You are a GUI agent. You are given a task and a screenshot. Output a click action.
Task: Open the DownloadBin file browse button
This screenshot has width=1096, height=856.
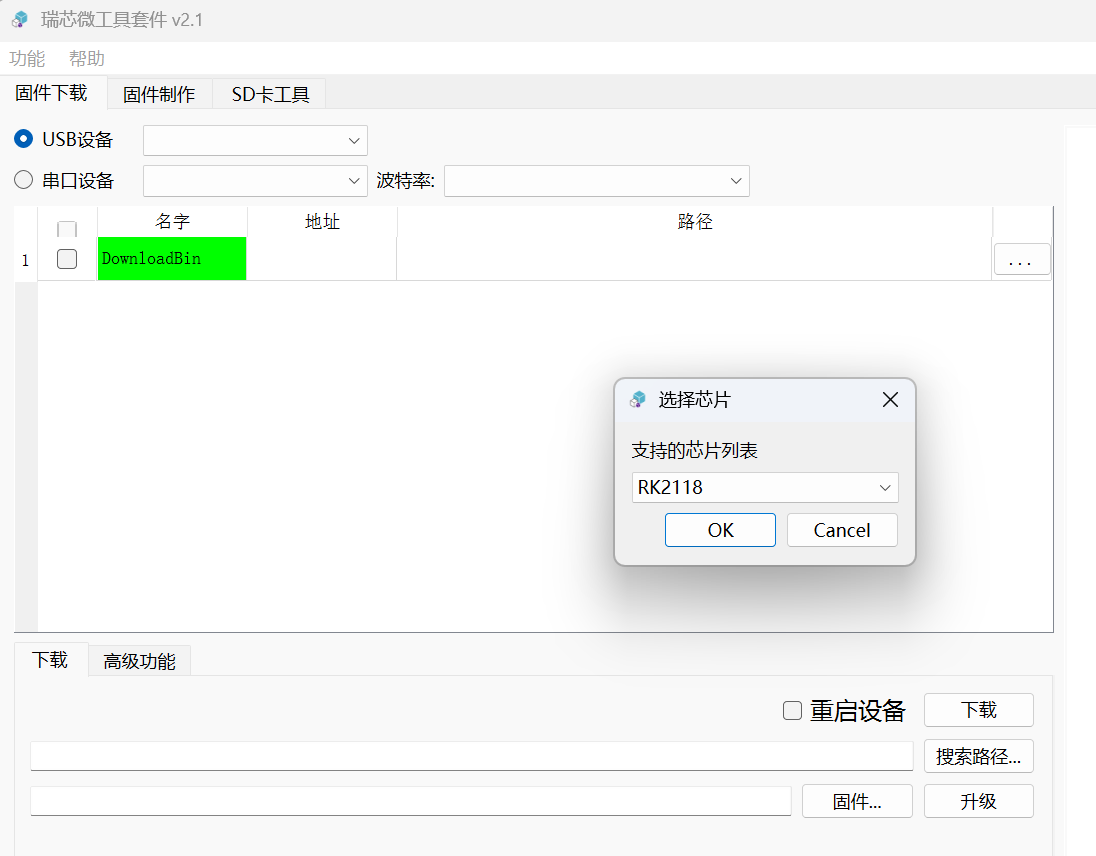click(x=1021, y=259)
